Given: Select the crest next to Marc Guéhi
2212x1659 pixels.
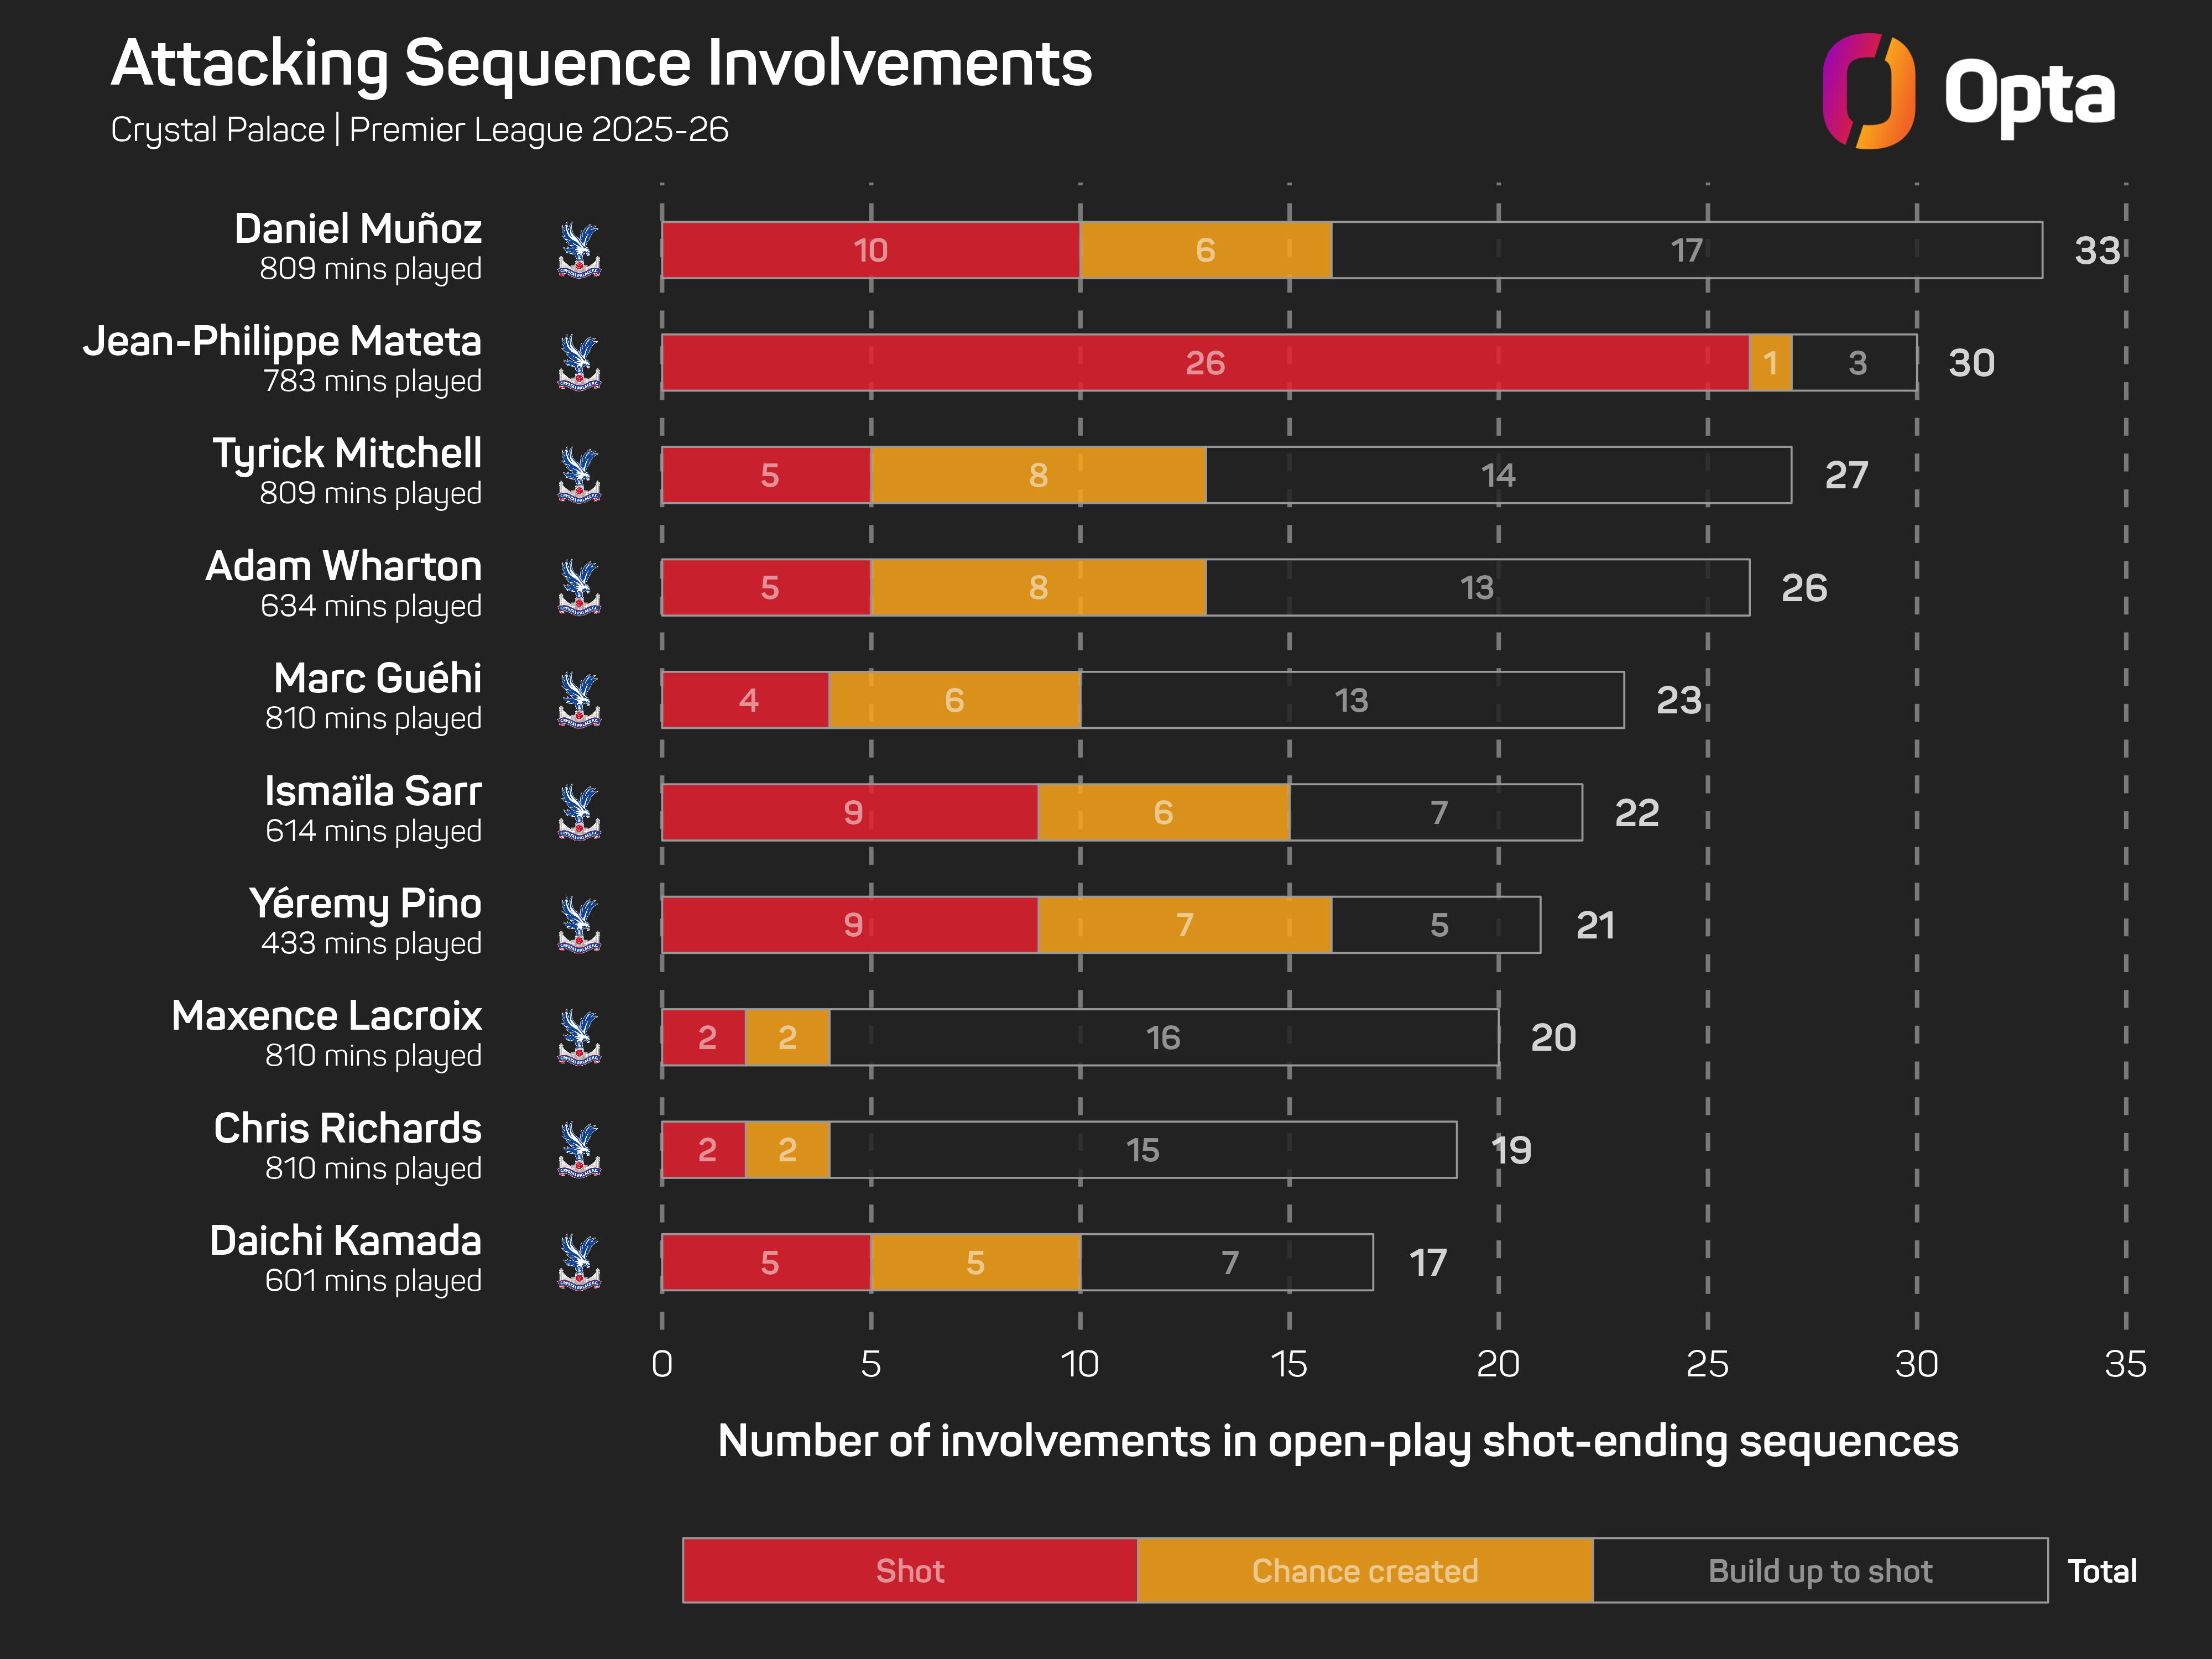Looking at the screenshot, I should (579, 700).
